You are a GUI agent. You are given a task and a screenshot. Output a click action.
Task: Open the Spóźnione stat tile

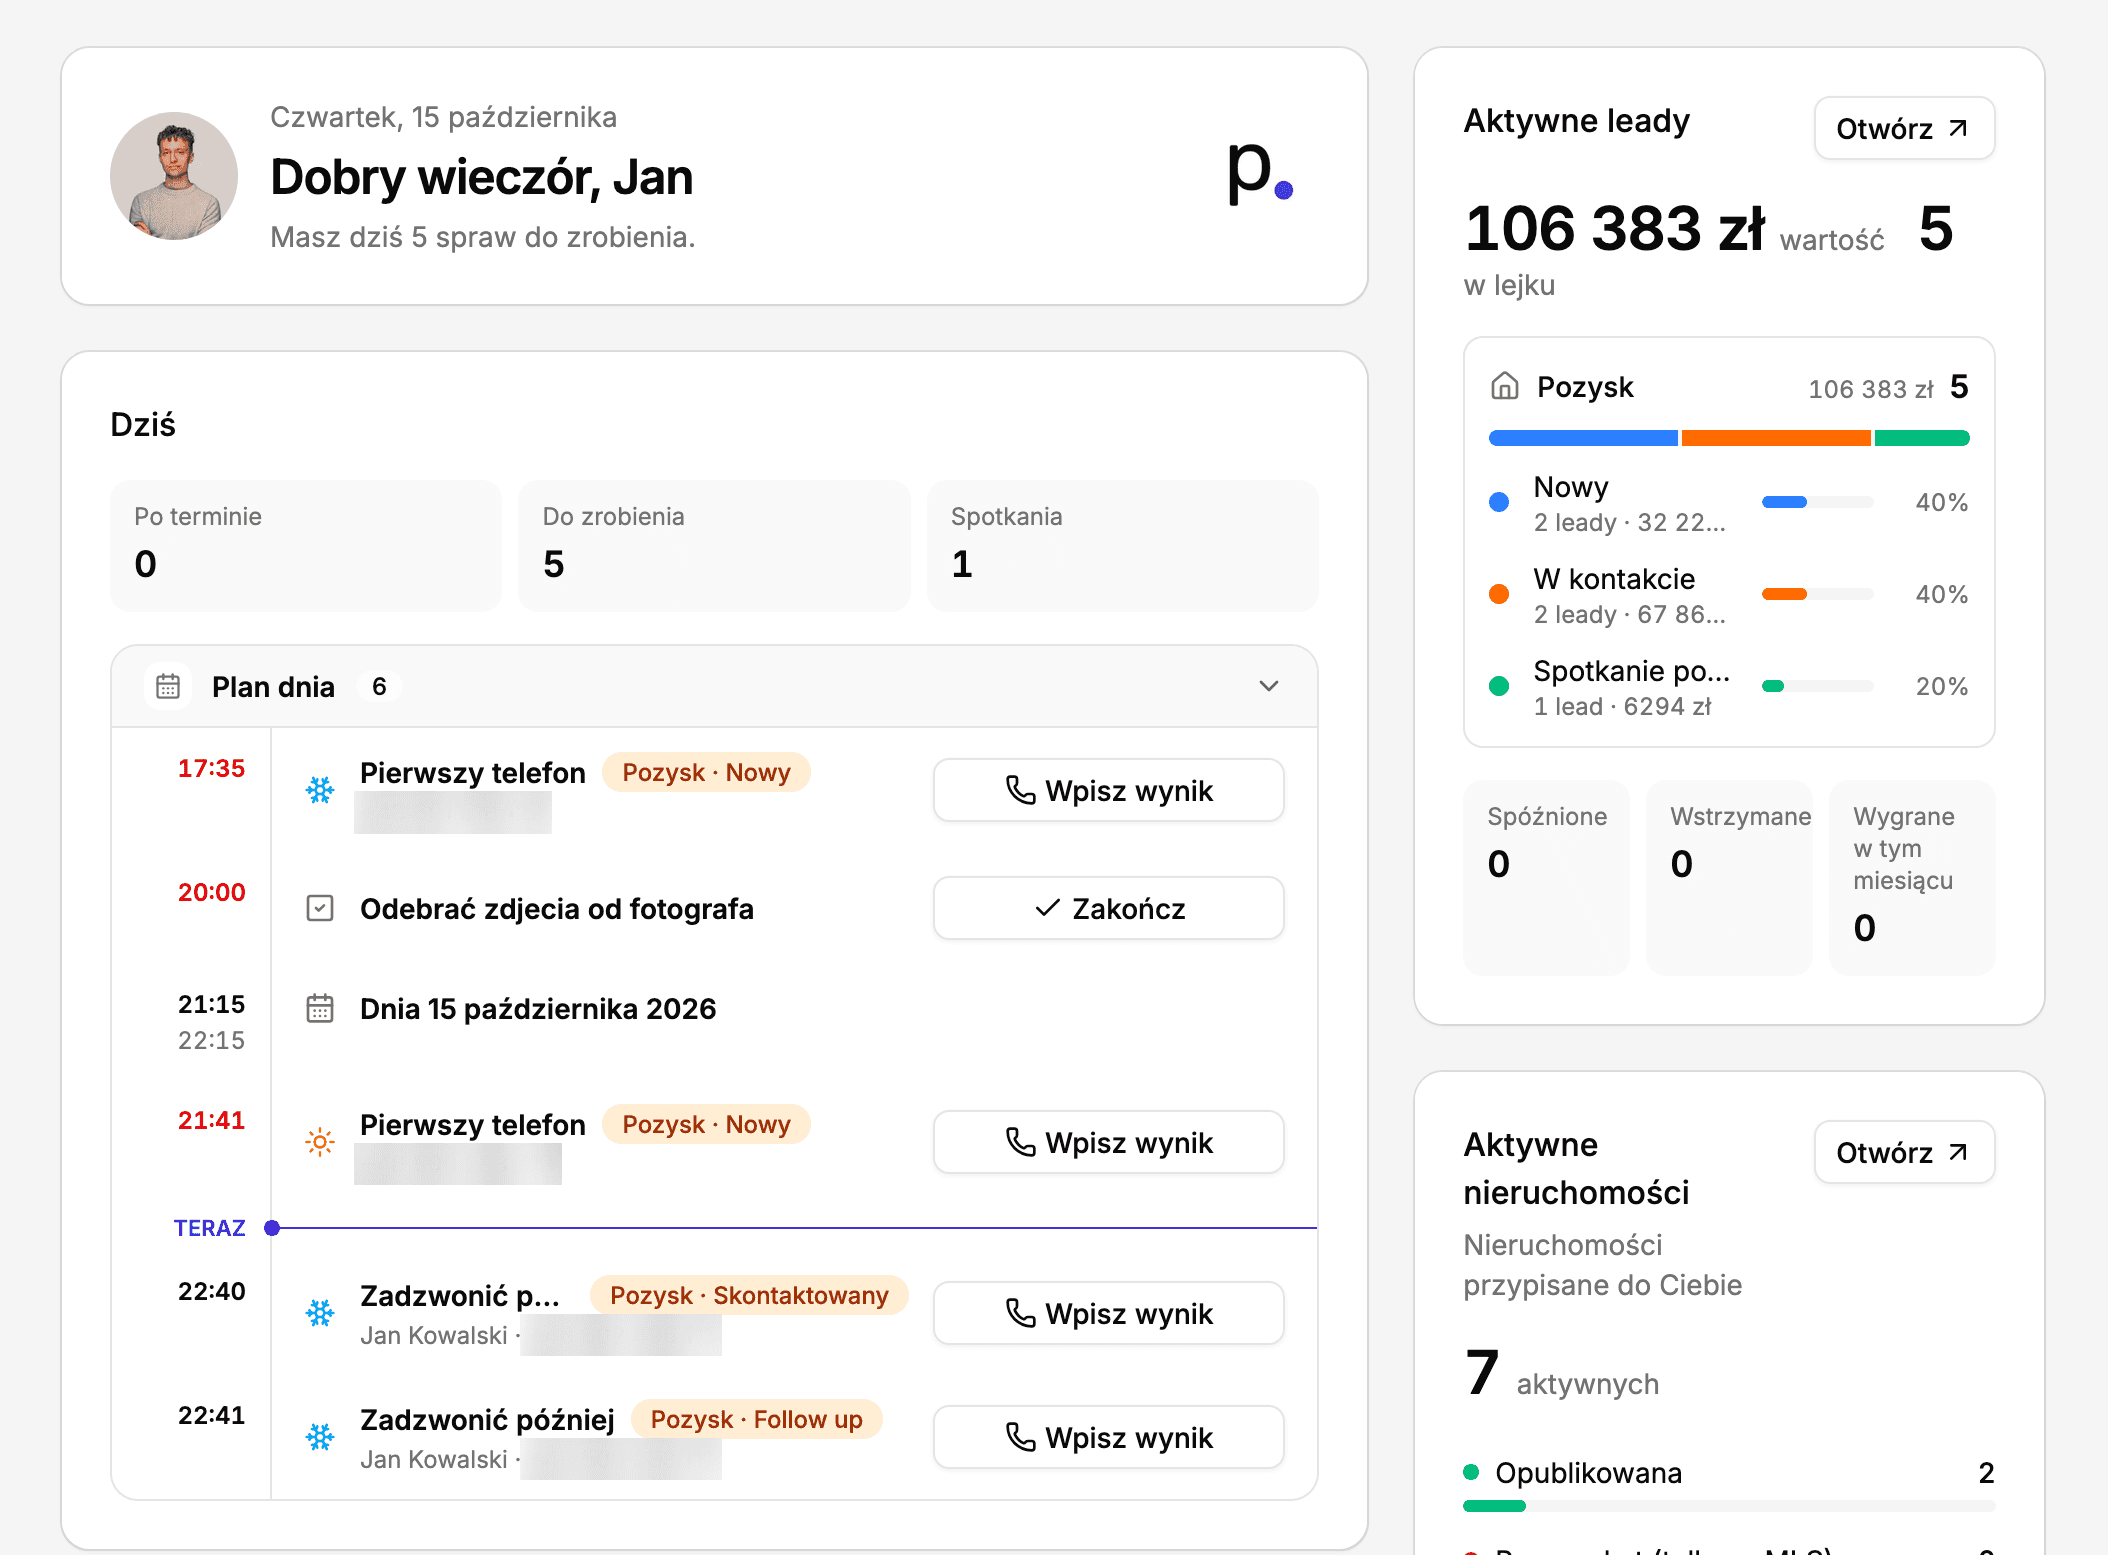1546,877
